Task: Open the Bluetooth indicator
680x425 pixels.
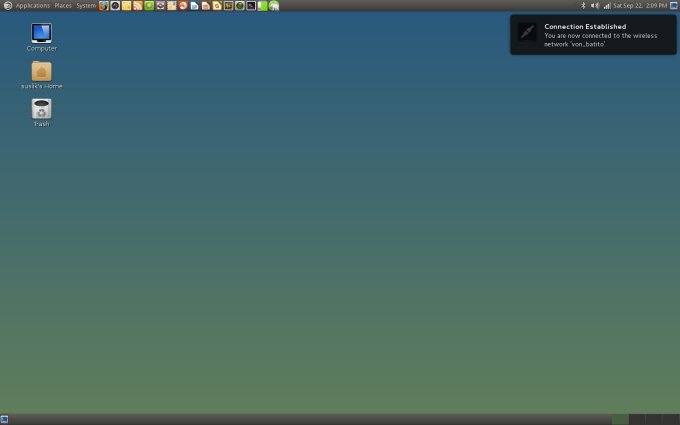Action: [x=583, y=6]
